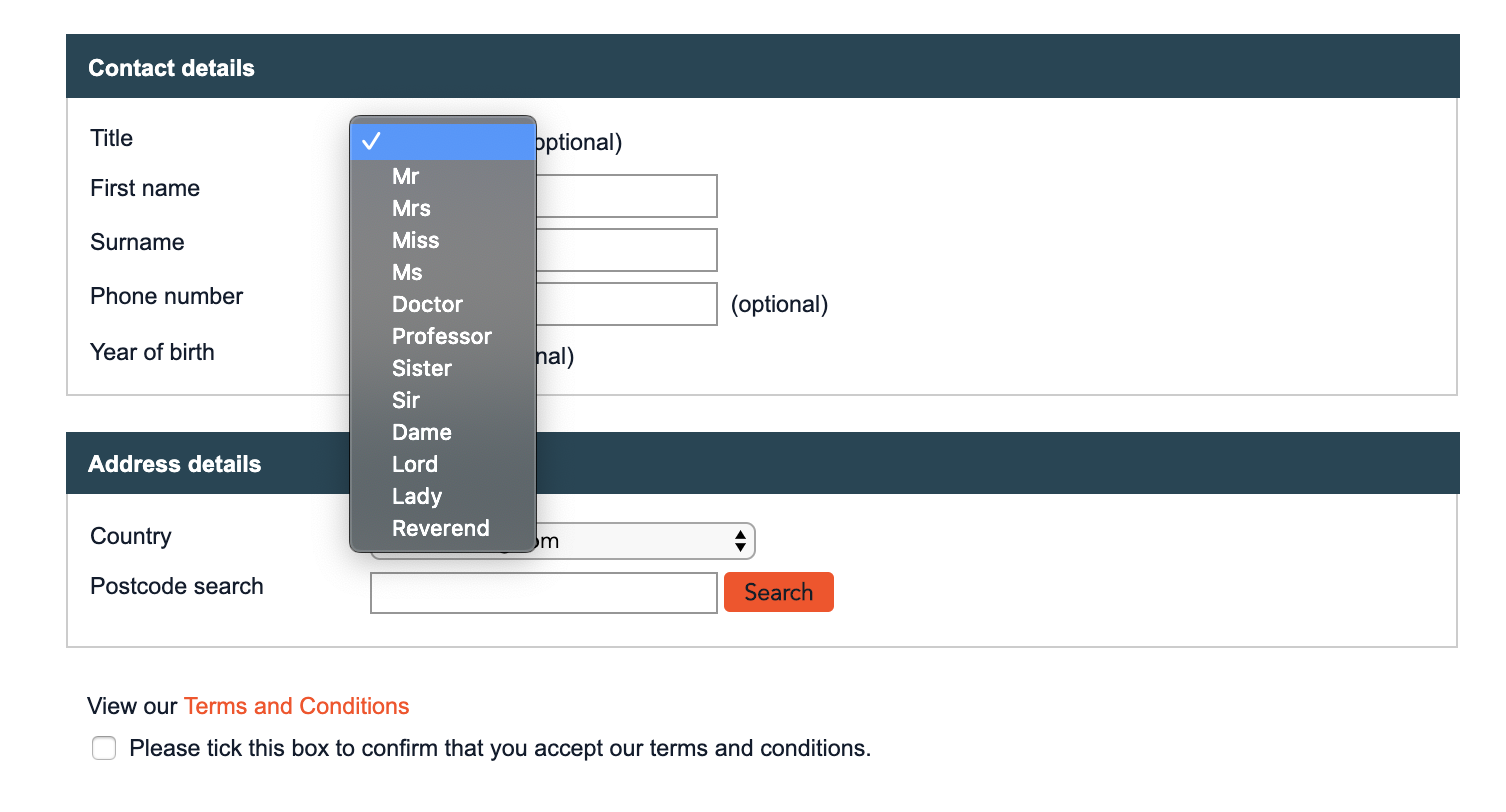Open the Terms and Conditions link
The height and width of the screenshot is (812, 1506).
coord(296,706)
